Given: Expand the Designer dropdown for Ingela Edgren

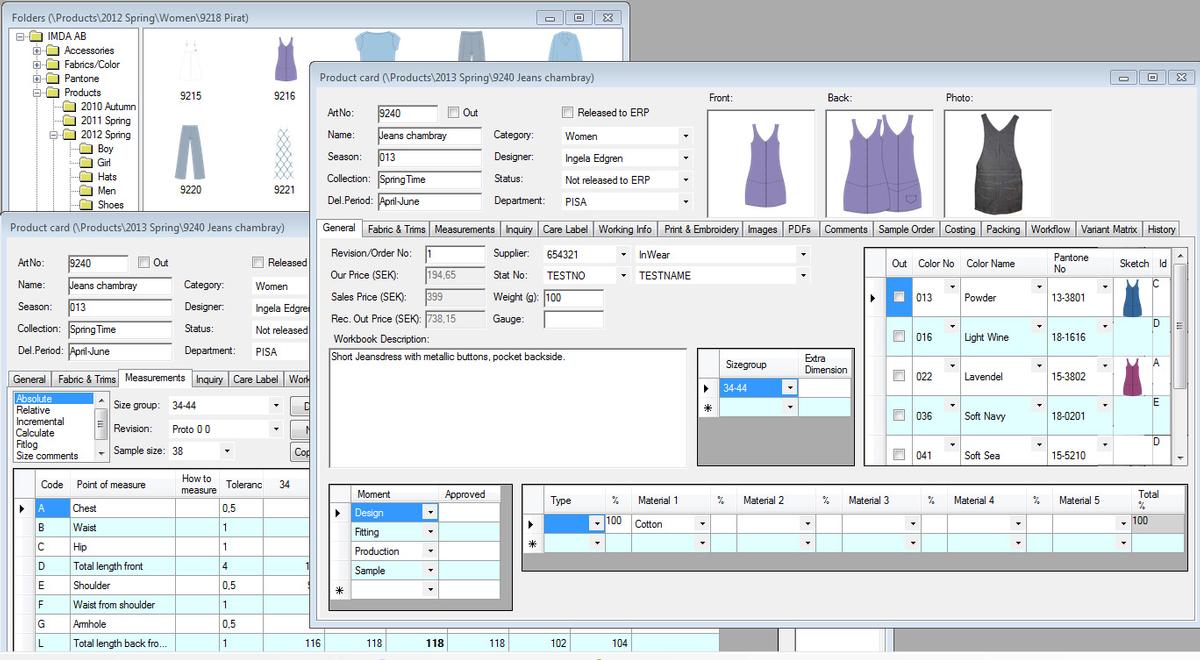Looking at the screenshot, I should coord(686,158).
